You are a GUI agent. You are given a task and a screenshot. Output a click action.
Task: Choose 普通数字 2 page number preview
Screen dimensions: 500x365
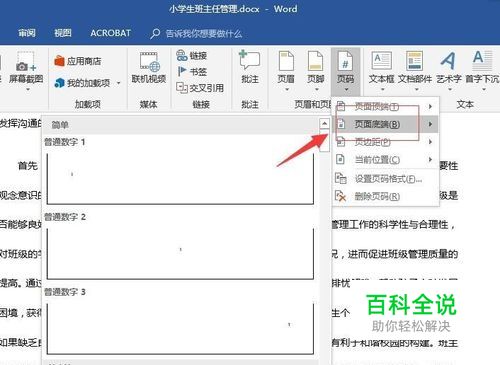(180, 253)
